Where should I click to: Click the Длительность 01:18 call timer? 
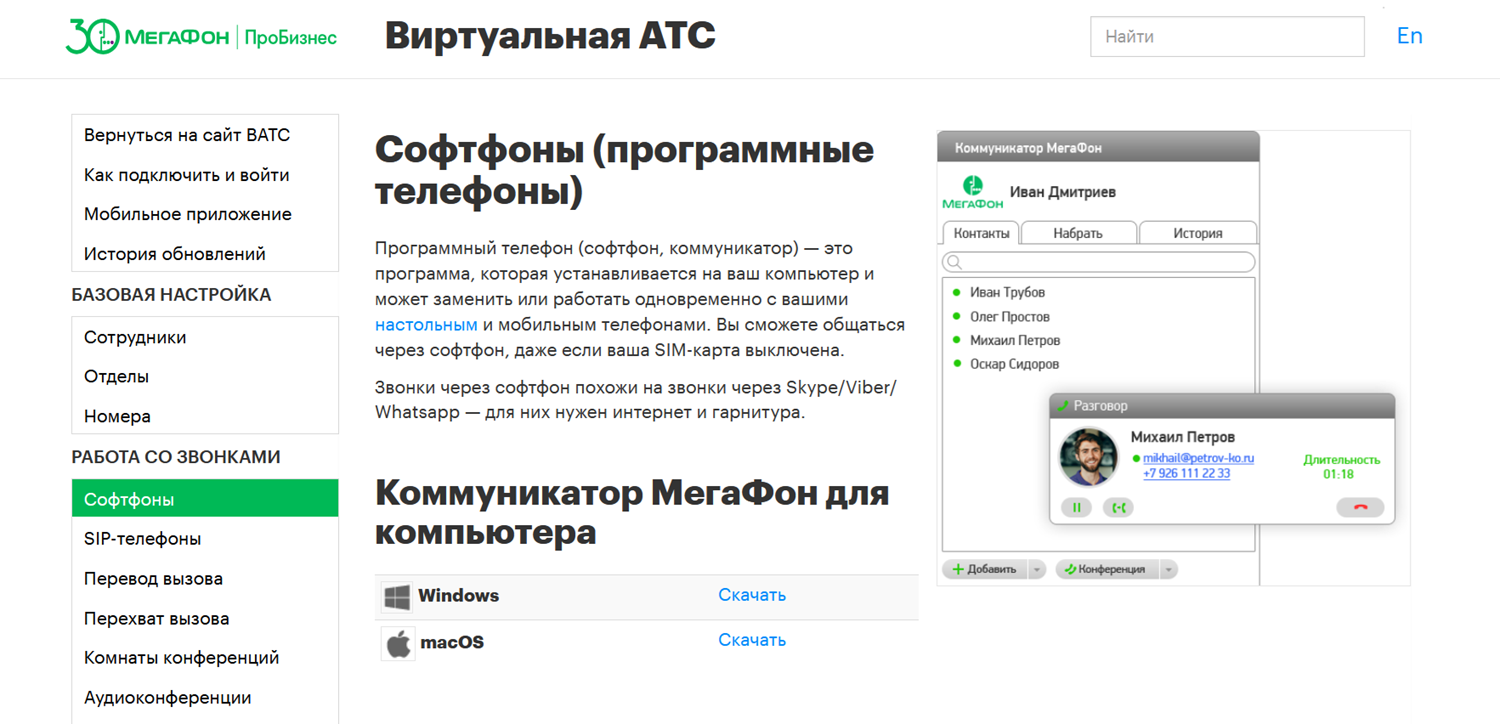point(1341,467)
